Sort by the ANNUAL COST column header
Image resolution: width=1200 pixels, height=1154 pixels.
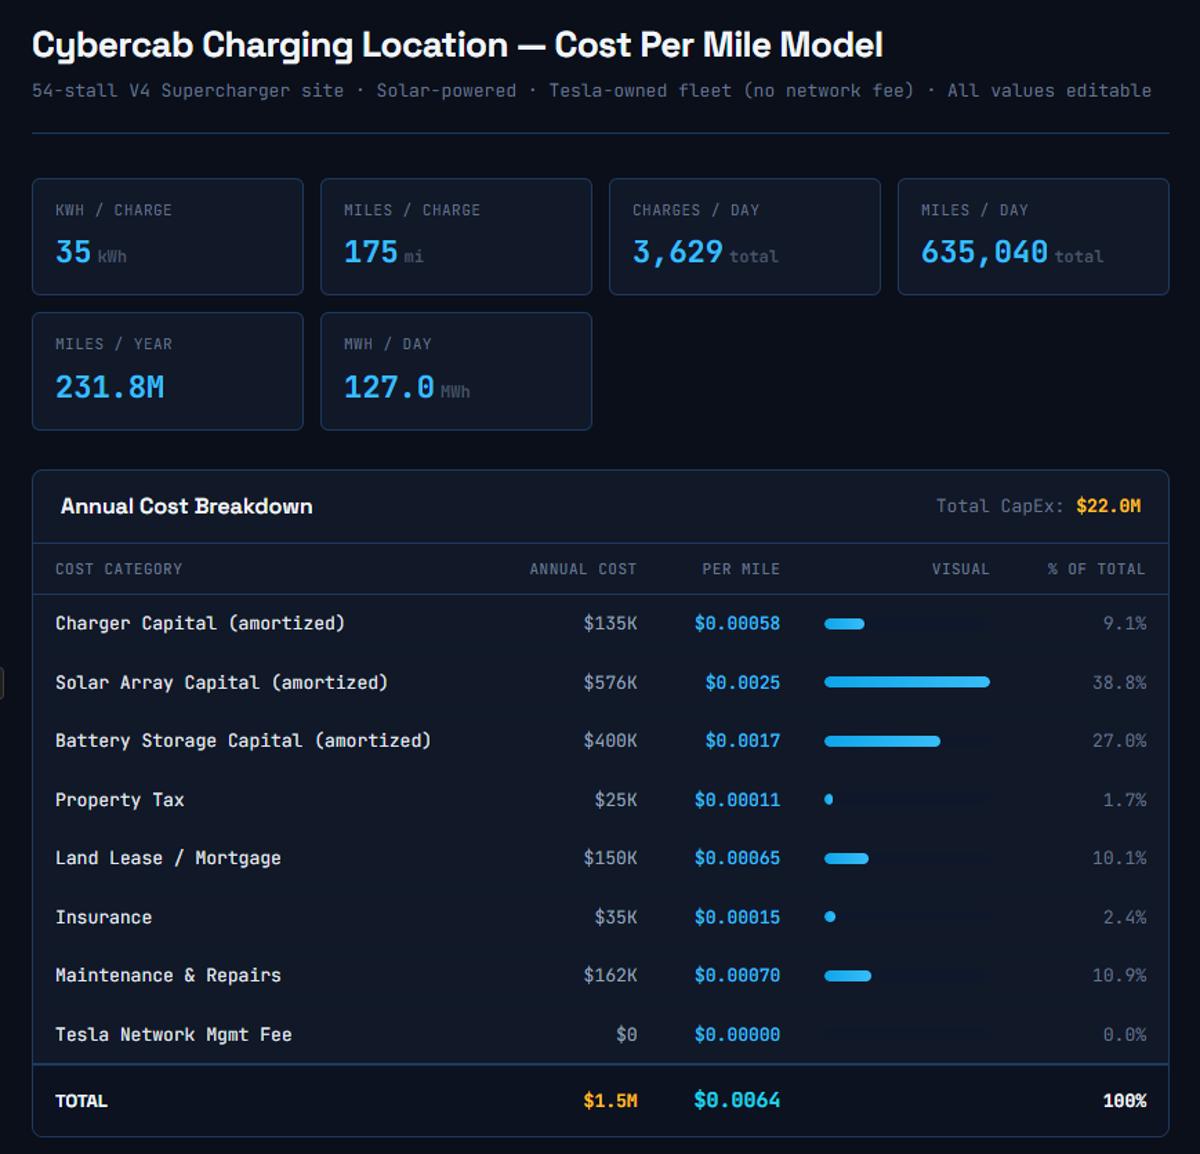[583, 569]
